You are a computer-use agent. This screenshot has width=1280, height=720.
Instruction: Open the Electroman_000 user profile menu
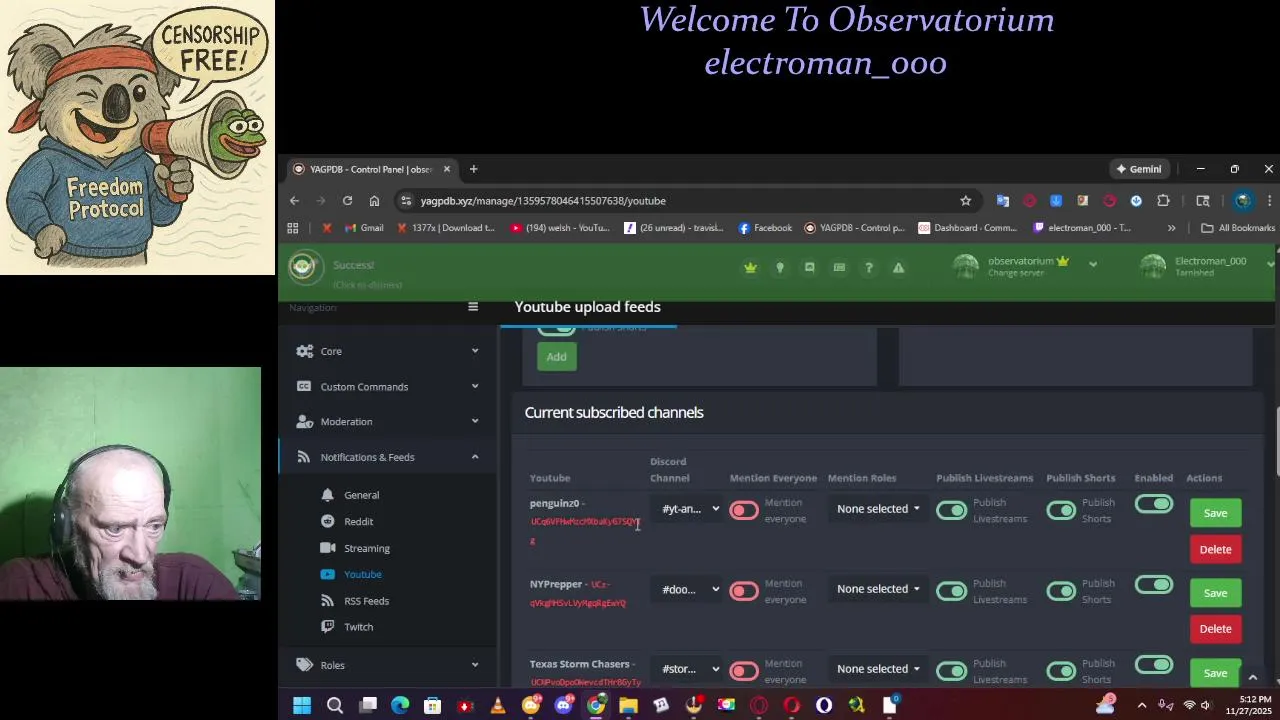point(1207,266)
